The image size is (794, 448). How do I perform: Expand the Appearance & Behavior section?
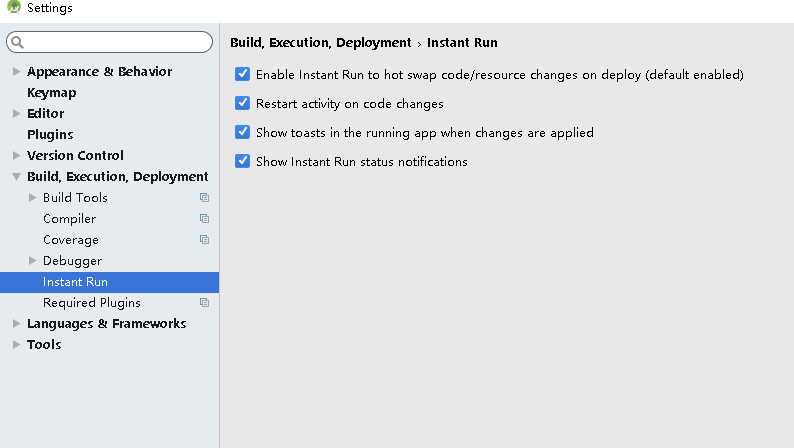[16, 72]
